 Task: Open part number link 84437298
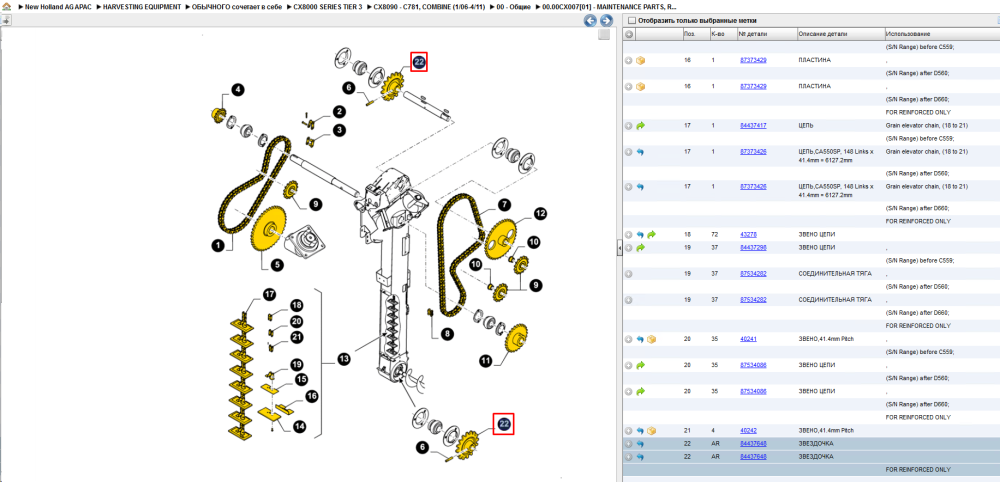[x=753, y=247]
